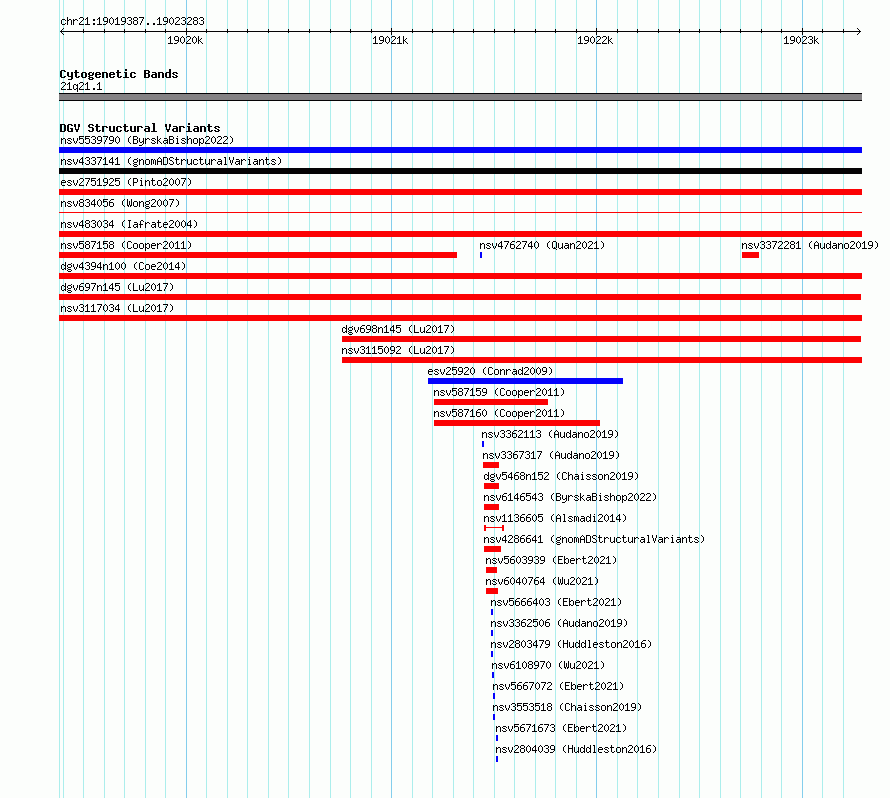
Task: Click nsv3362506 (Audano2019) label
Action: click(559, 623)
